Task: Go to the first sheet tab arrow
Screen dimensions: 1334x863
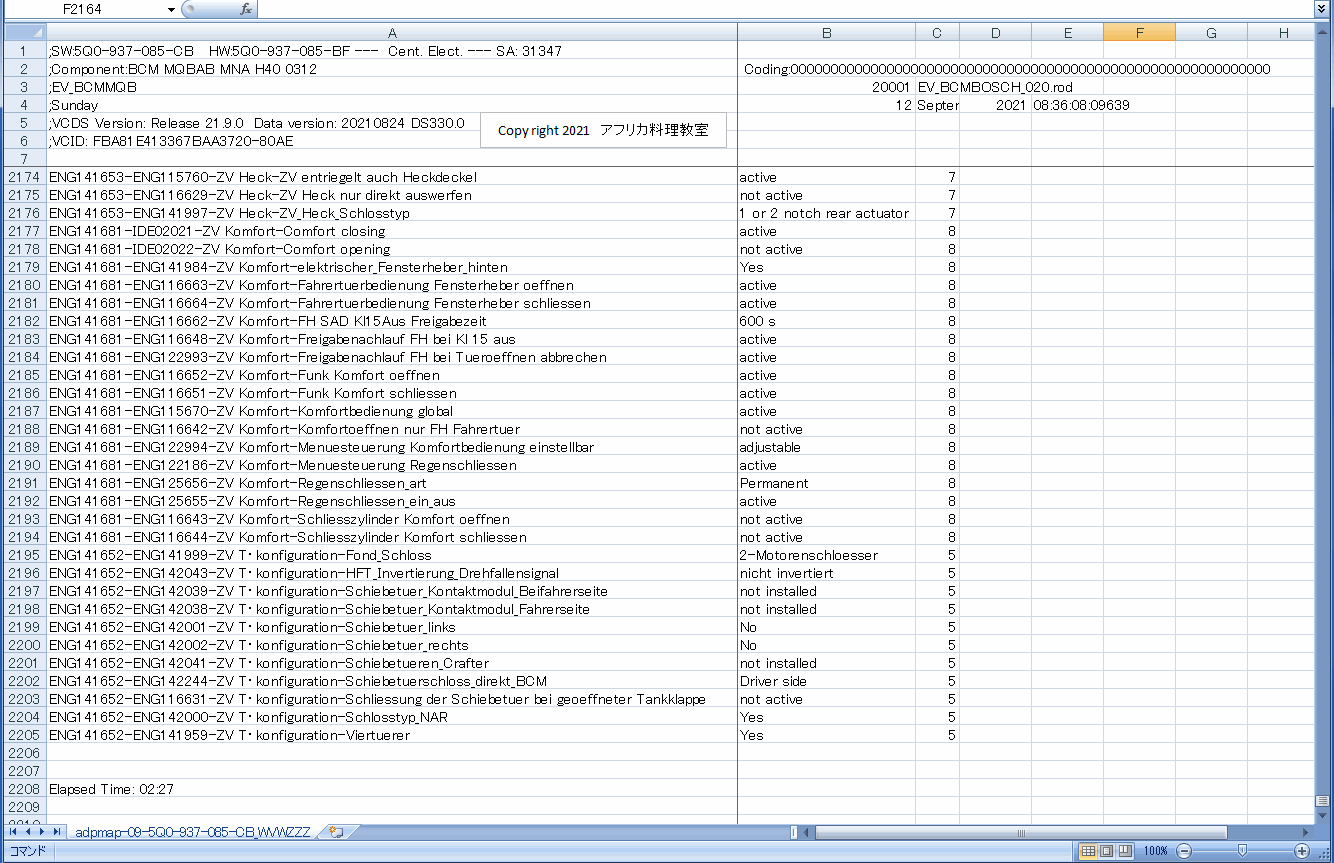Action: tap(13, 832)
